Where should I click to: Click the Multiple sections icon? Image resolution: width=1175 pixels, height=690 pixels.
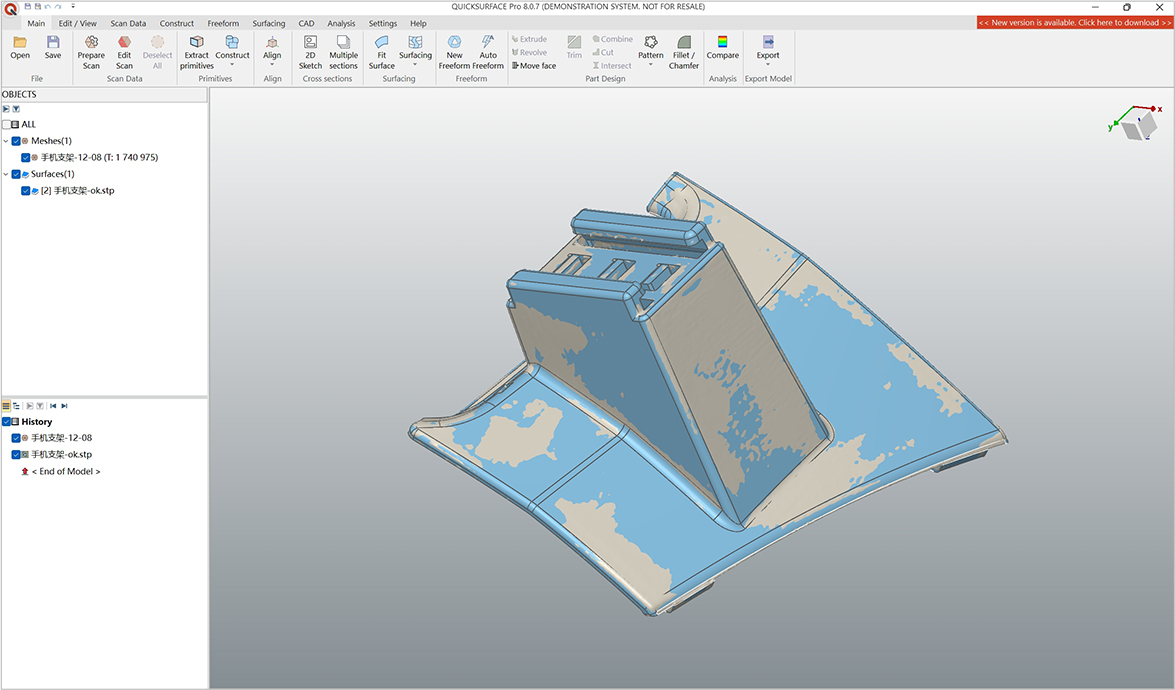coord(343,43)
